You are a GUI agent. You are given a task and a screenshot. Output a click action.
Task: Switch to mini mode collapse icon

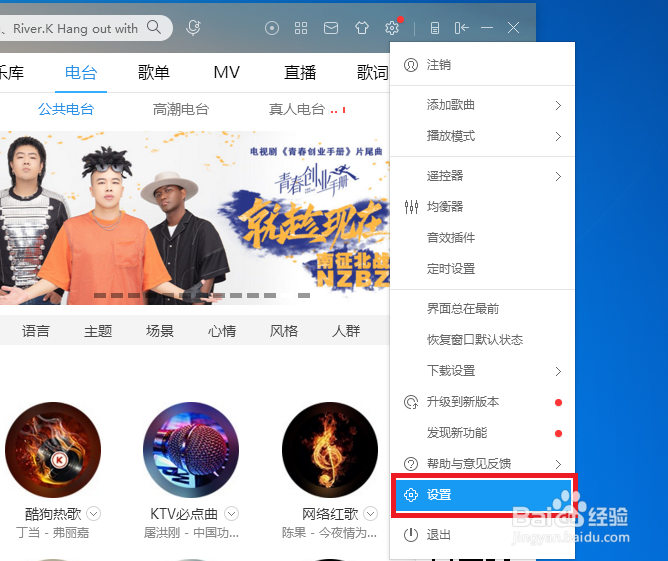tap(461, 28)
